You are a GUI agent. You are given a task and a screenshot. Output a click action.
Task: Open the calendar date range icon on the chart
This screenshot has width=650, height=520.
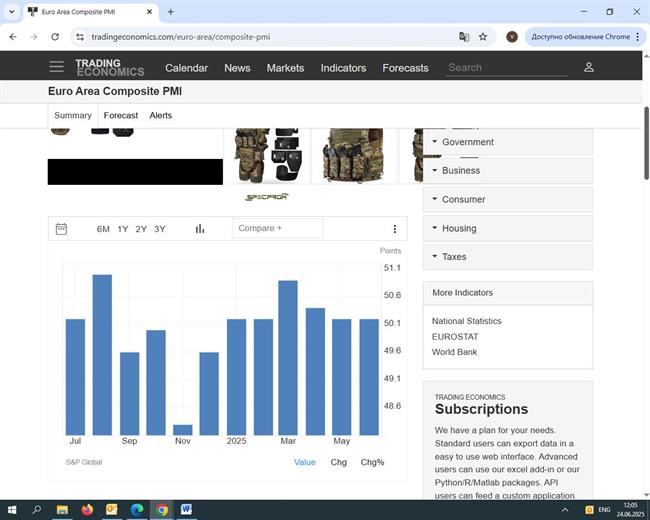[61, 229]
